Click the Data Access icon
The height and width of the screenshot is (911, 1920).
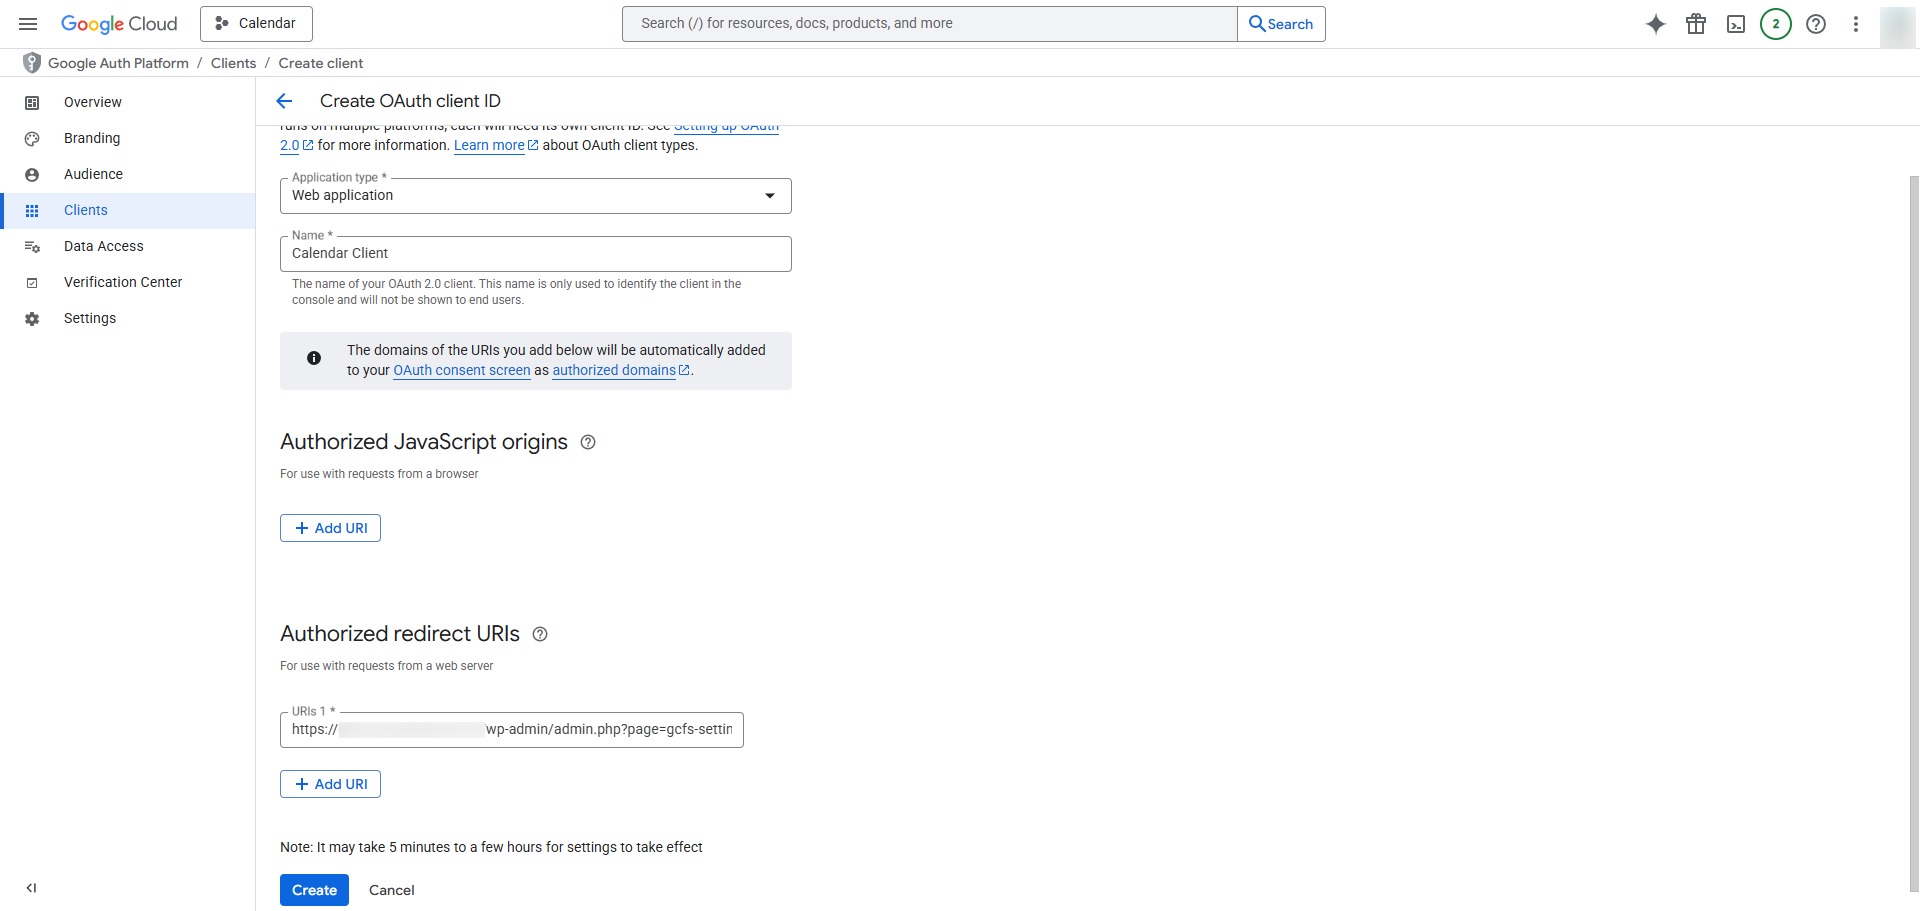(32, 246)
